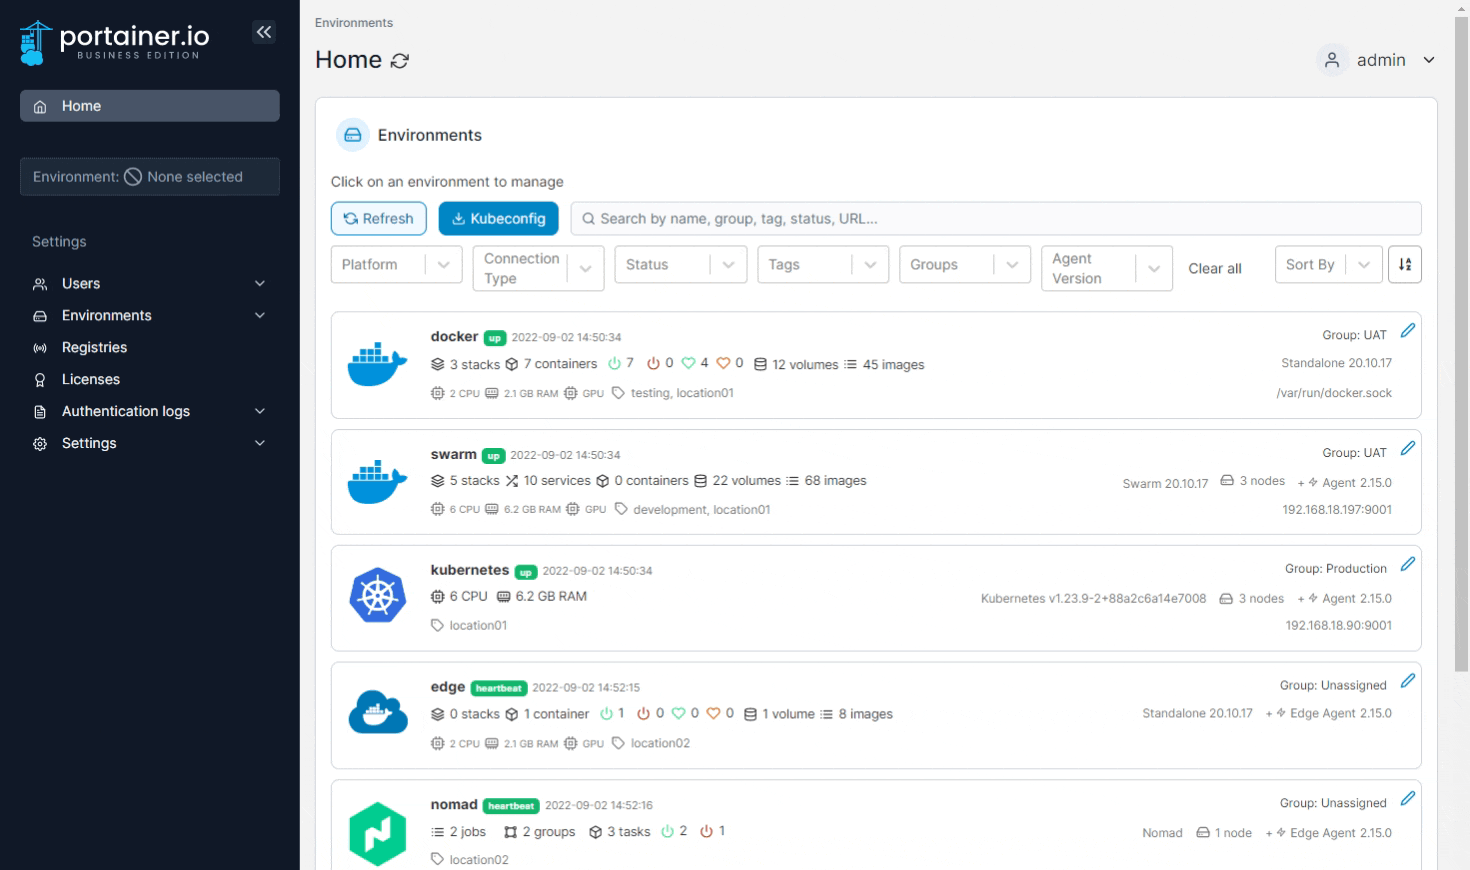Screen dimensions: 1470x870
Task: Open the nomad environment by name
Action: click(454, 804)
